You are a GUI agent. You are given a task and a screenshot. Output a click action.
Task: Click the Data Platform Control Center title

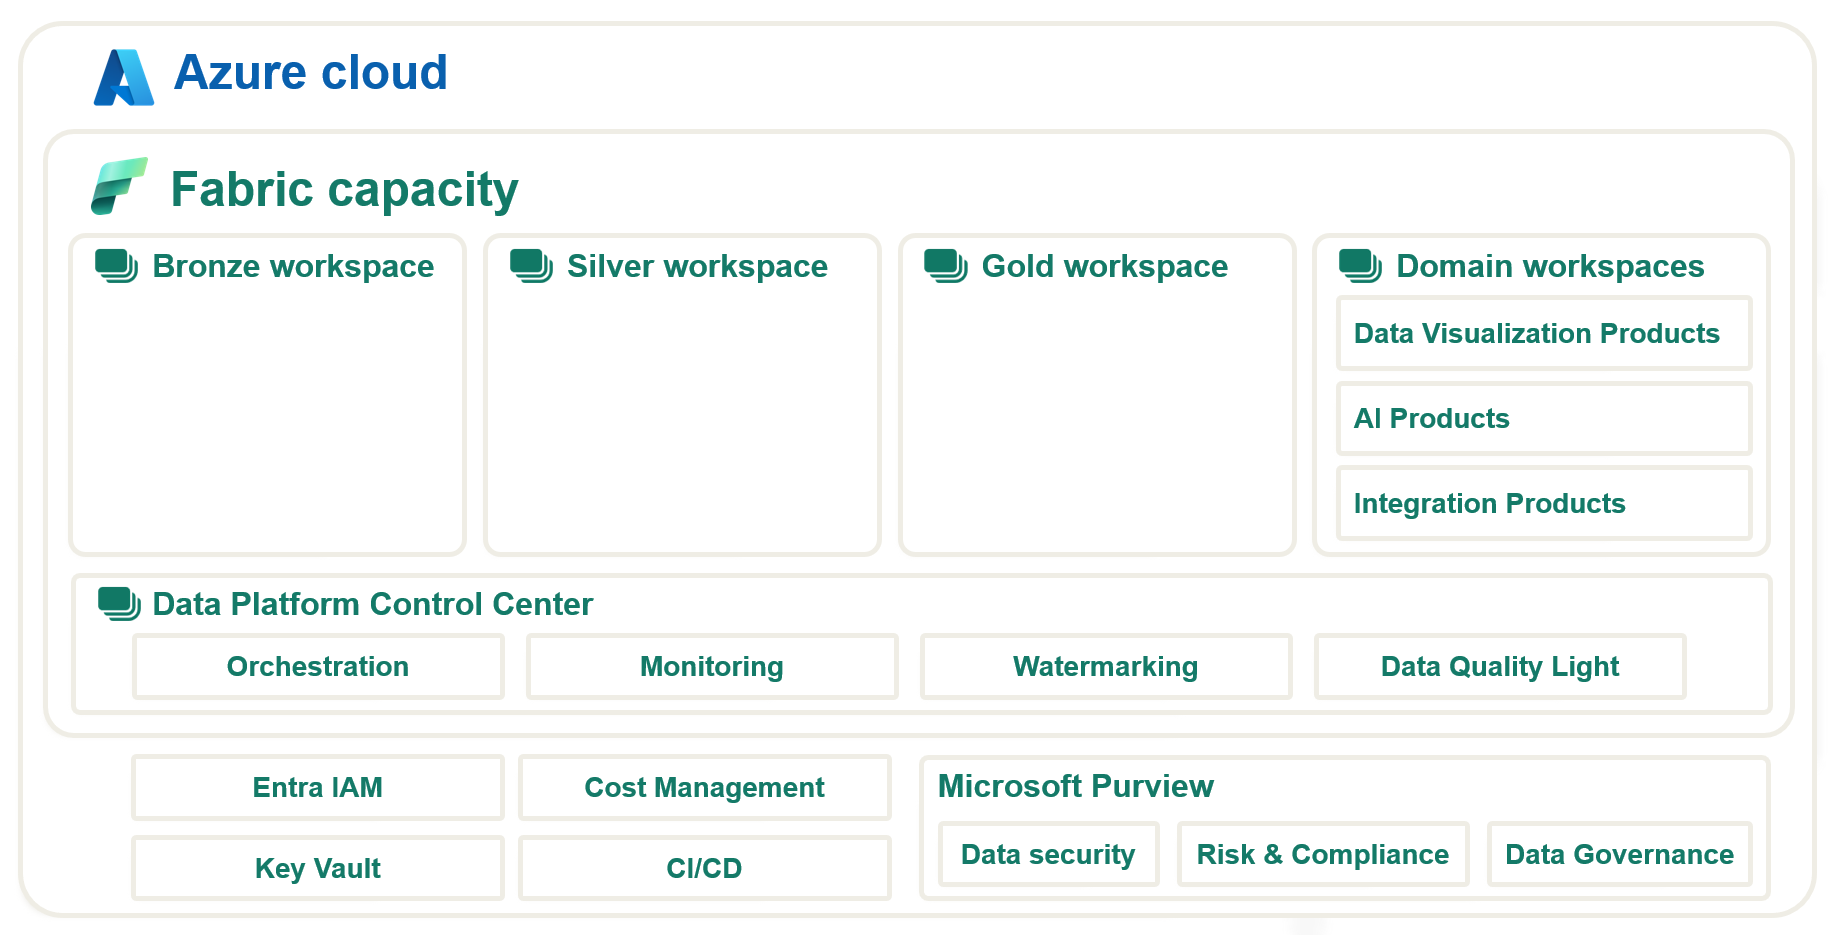tap(373, 604)
